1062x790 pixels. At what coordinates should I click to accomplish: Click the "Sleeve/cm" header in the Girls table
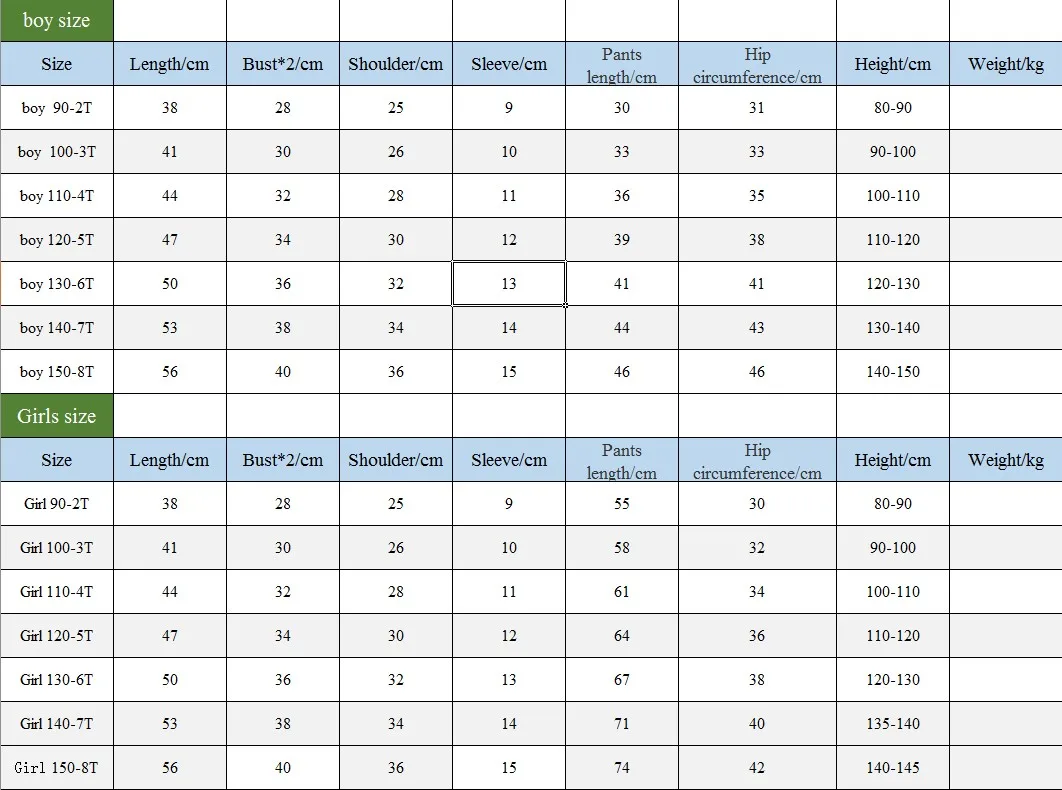(509, 460)
